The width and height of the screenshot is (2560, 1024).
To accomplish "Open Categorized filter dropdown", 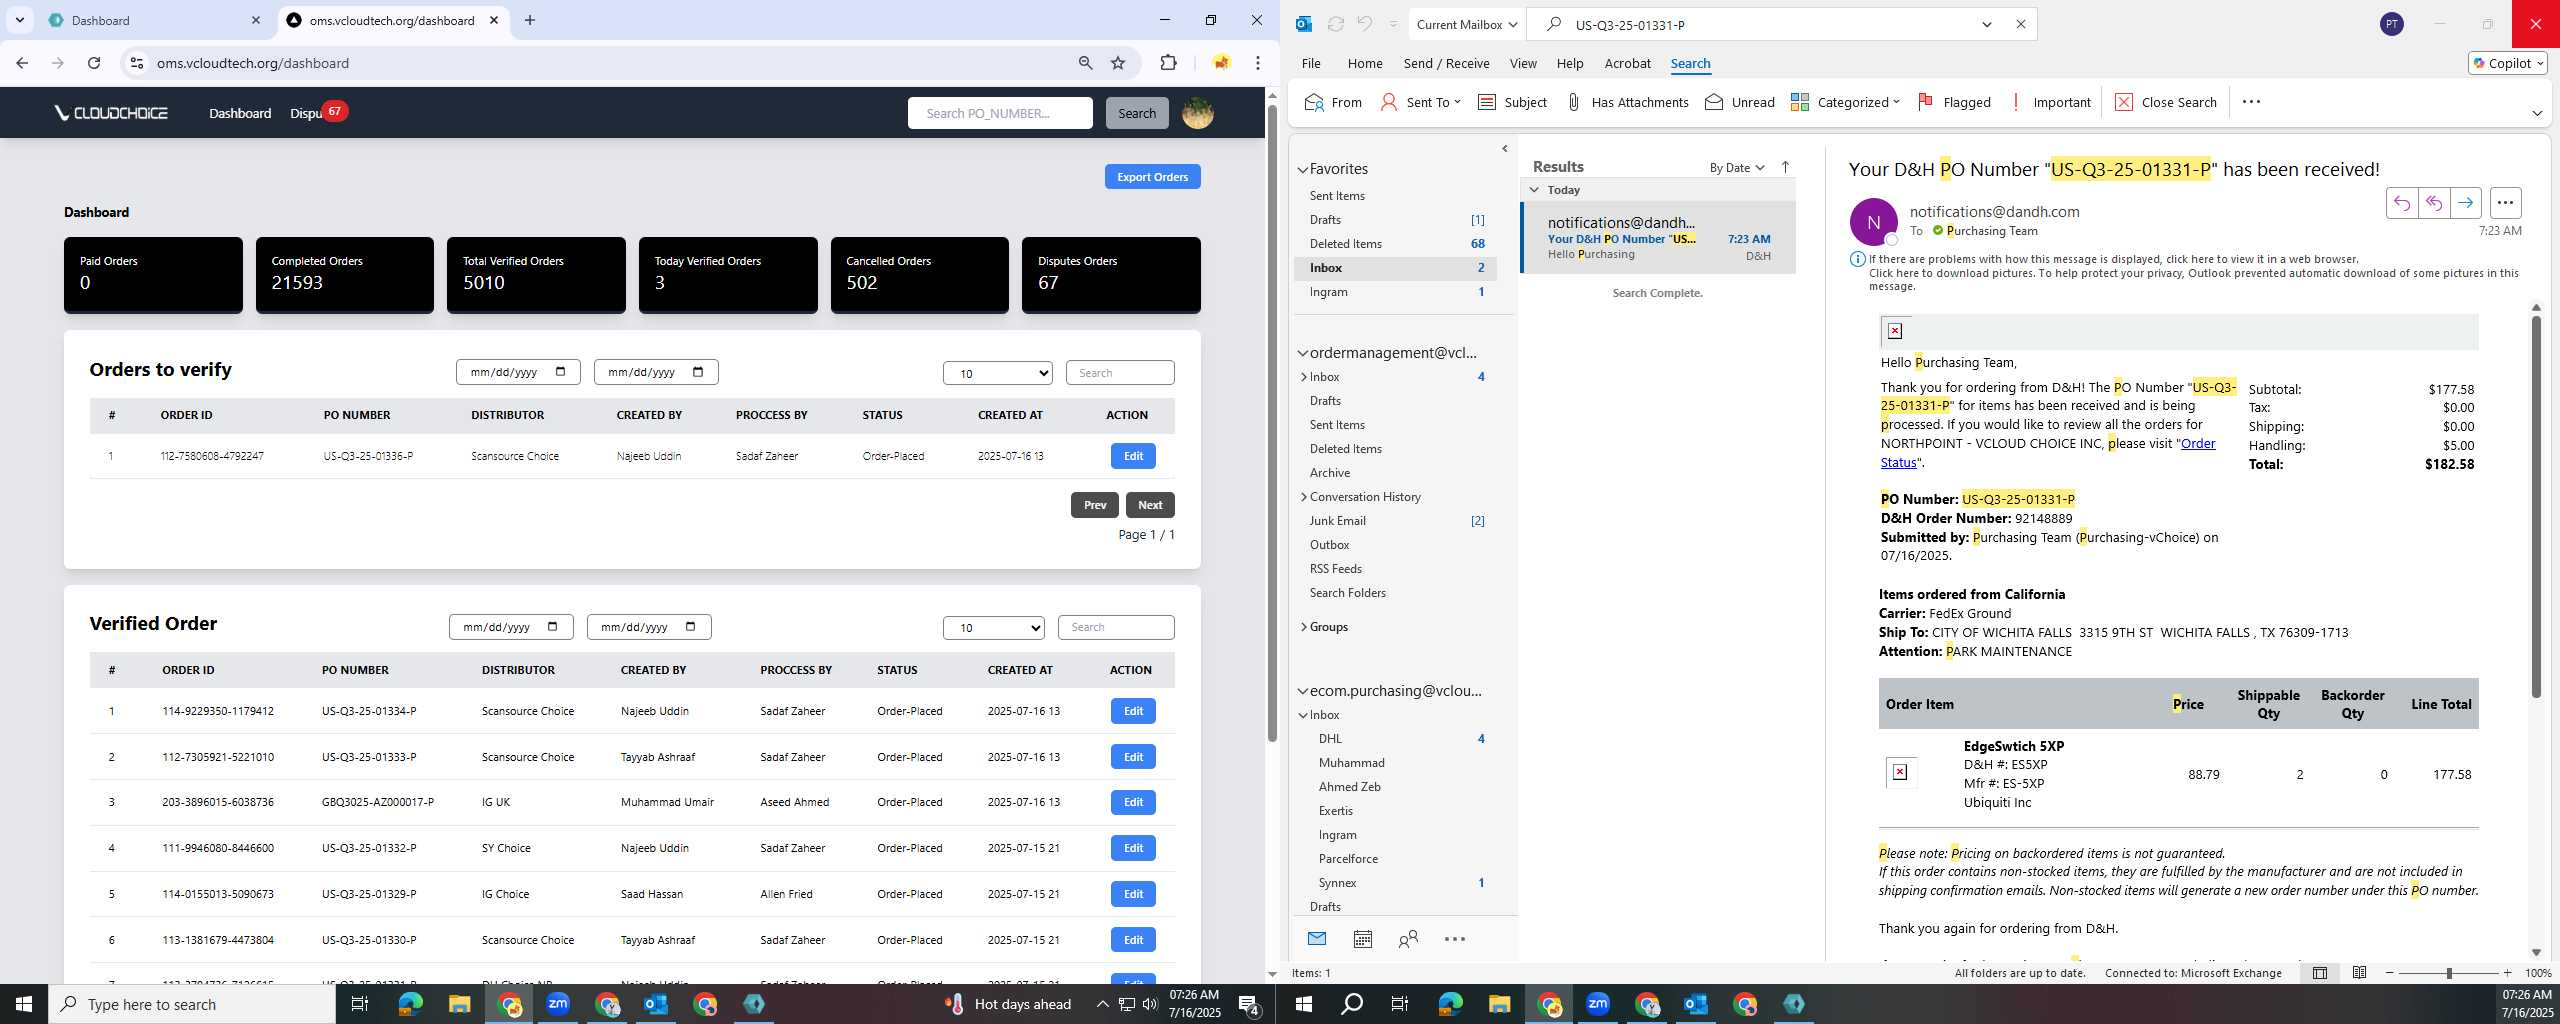I will [1844, 102].
